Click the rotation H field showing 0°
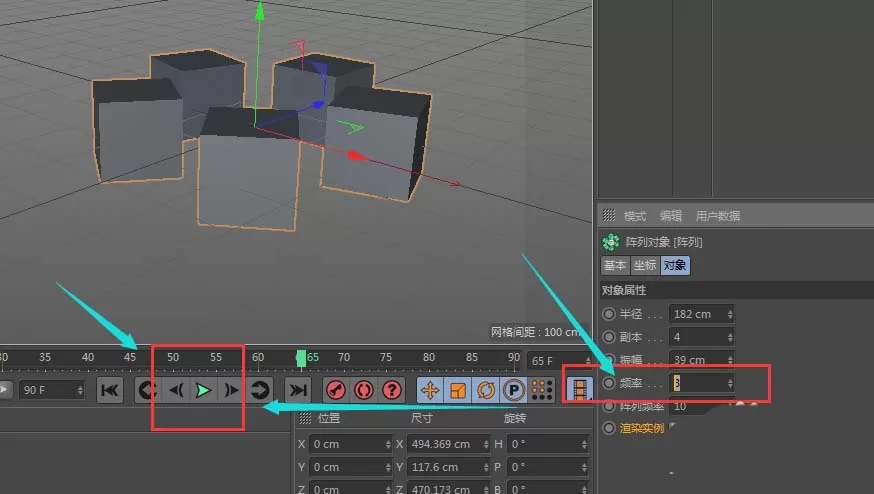Image resolution: width=874 pixels, height=494 pixels. point(547,444)
